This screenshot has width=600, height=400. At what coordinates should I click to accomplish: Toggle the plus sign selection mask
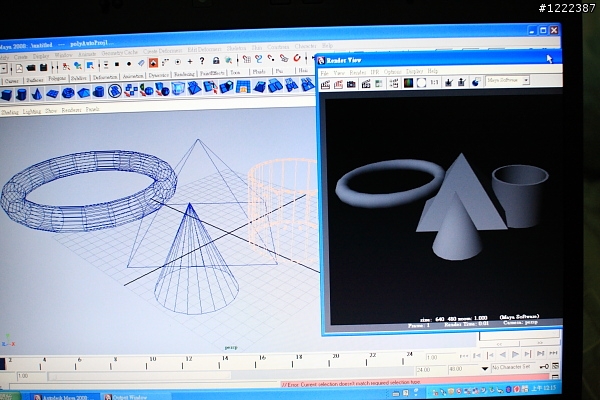[190, 61]
